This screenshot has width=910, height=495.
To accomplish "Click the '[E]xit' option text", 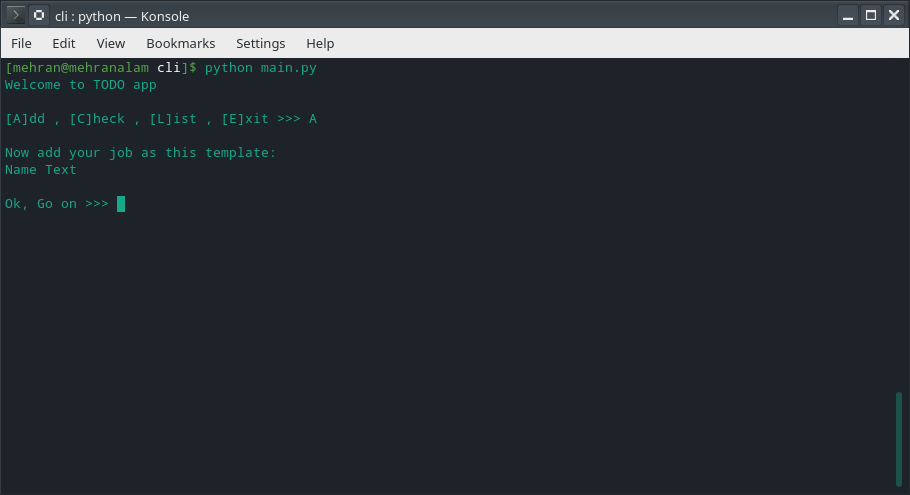I will tap(245, 119).
